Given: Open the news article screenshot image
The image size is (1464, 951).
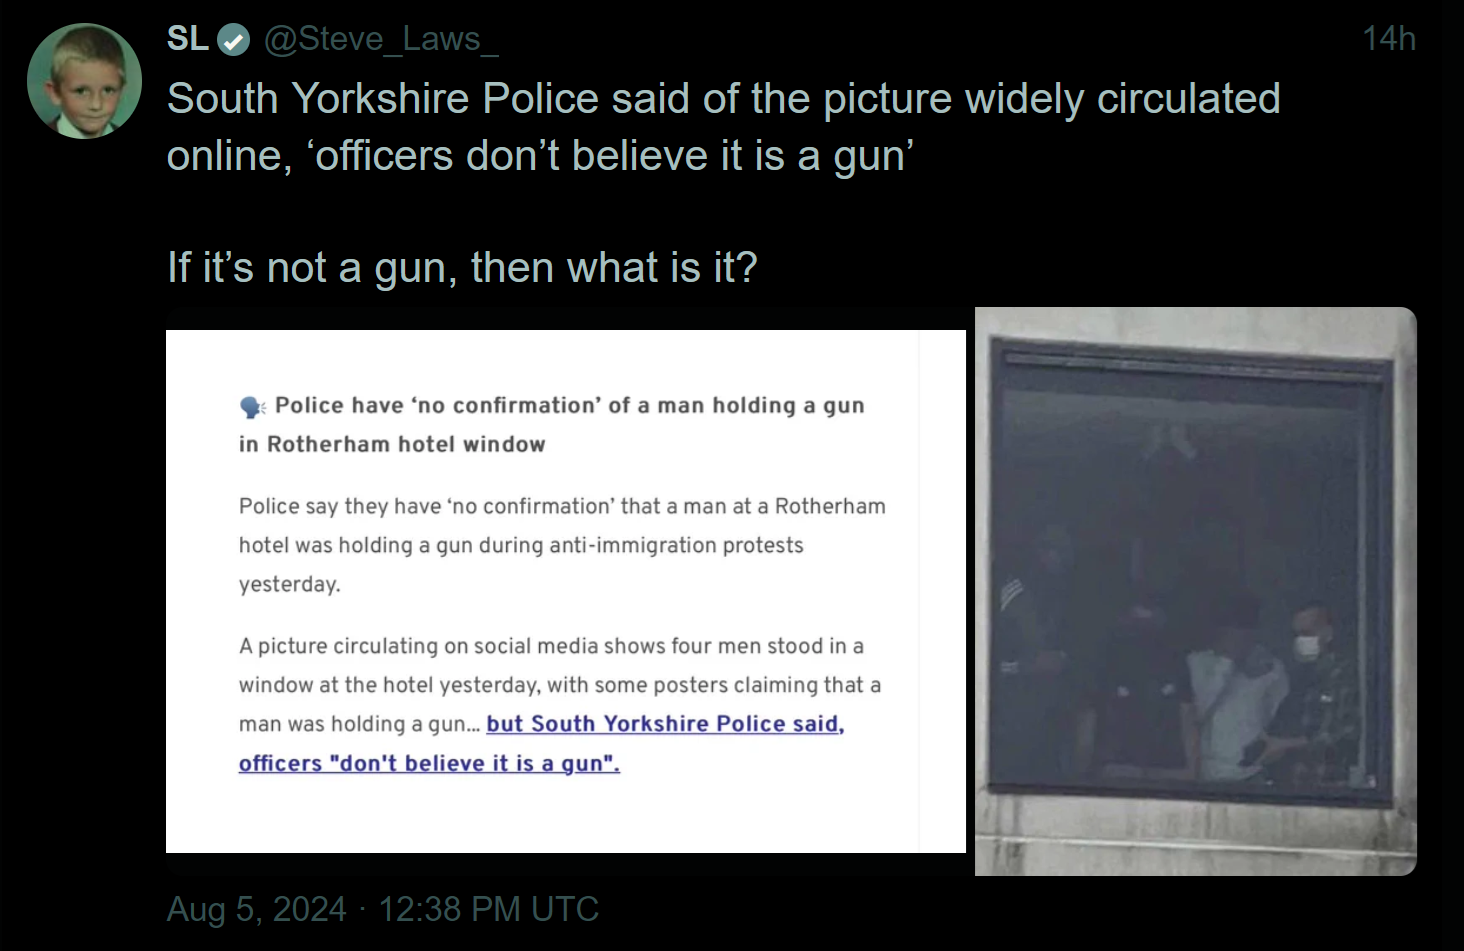Looking at the screenshot, I should point(566,591).
